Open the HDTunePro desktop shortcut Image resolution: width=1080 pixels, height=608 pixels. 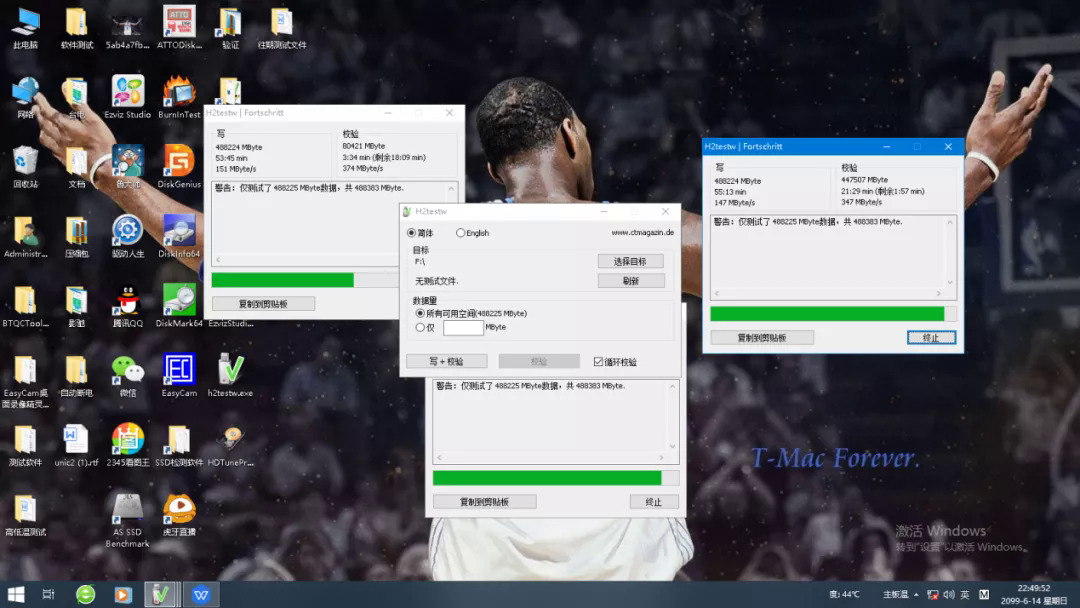(x=230, y=441)
